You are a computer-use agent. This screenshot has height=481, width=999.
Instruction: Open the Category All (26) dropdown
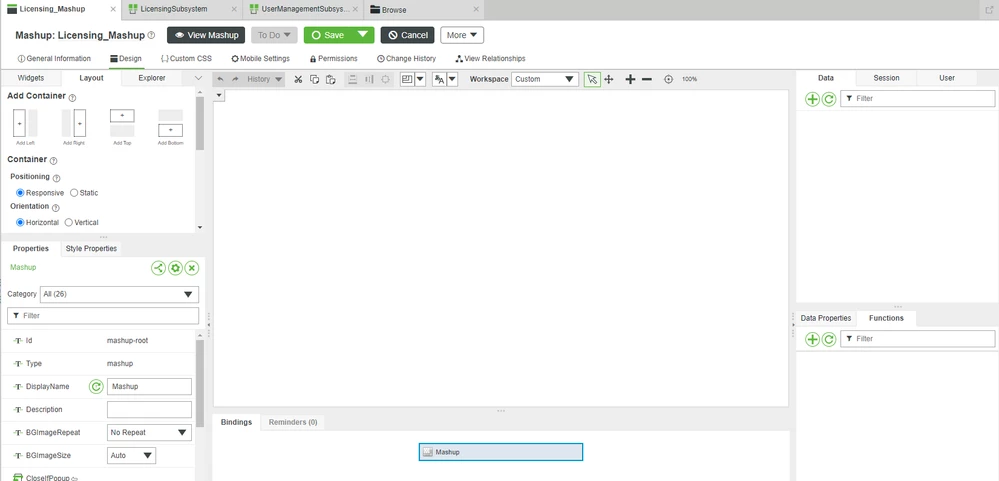pos(119,294)
